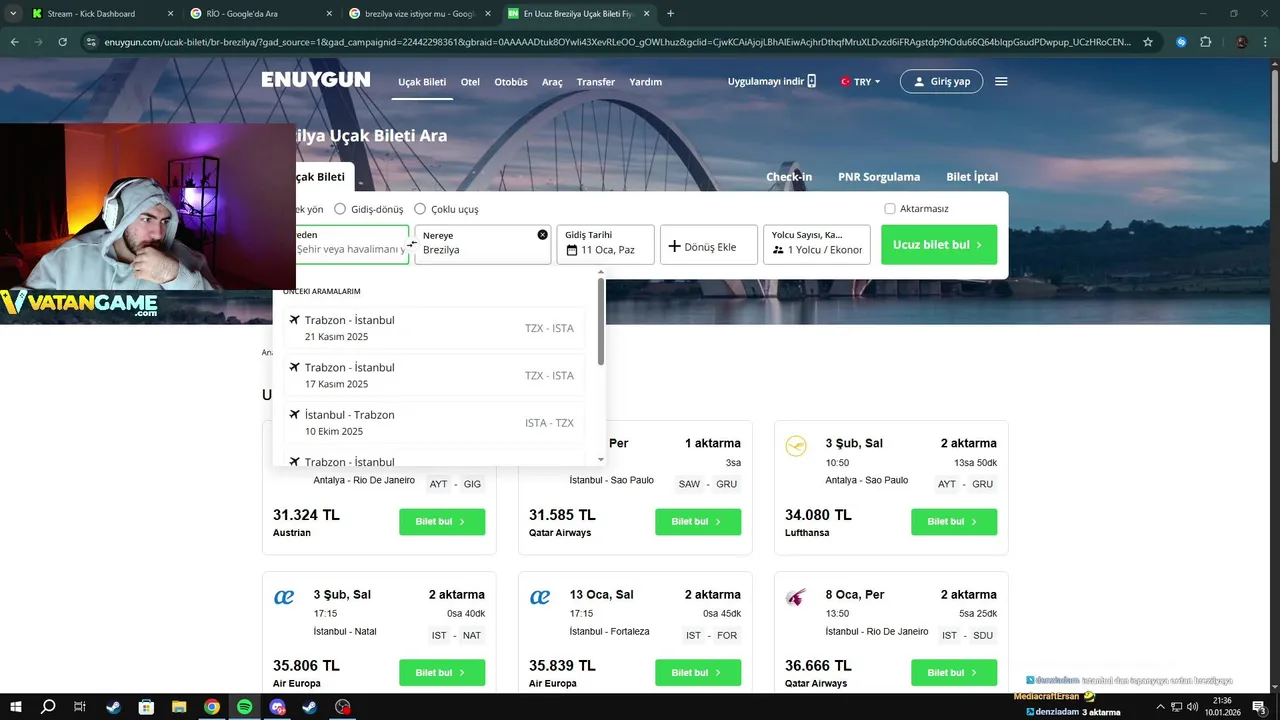This screenshot has height=720, width=1280.
Task: Open Microsoft Store from taskbar
Action: pyautogui.click(x=146, y=707)
